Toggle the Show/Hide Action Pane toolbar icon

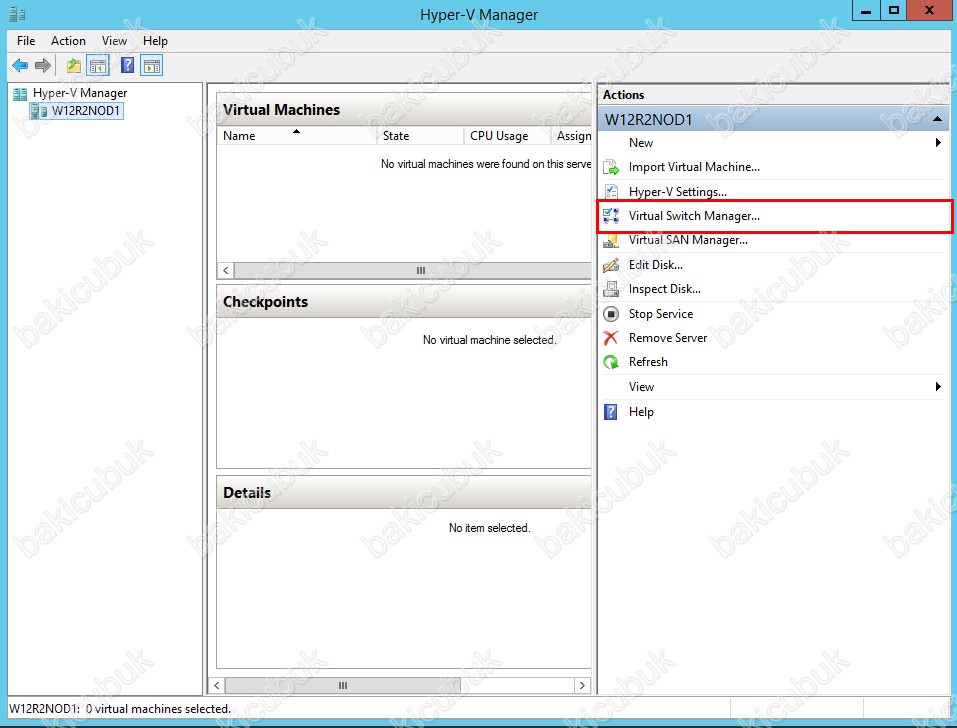pos(152,65)
